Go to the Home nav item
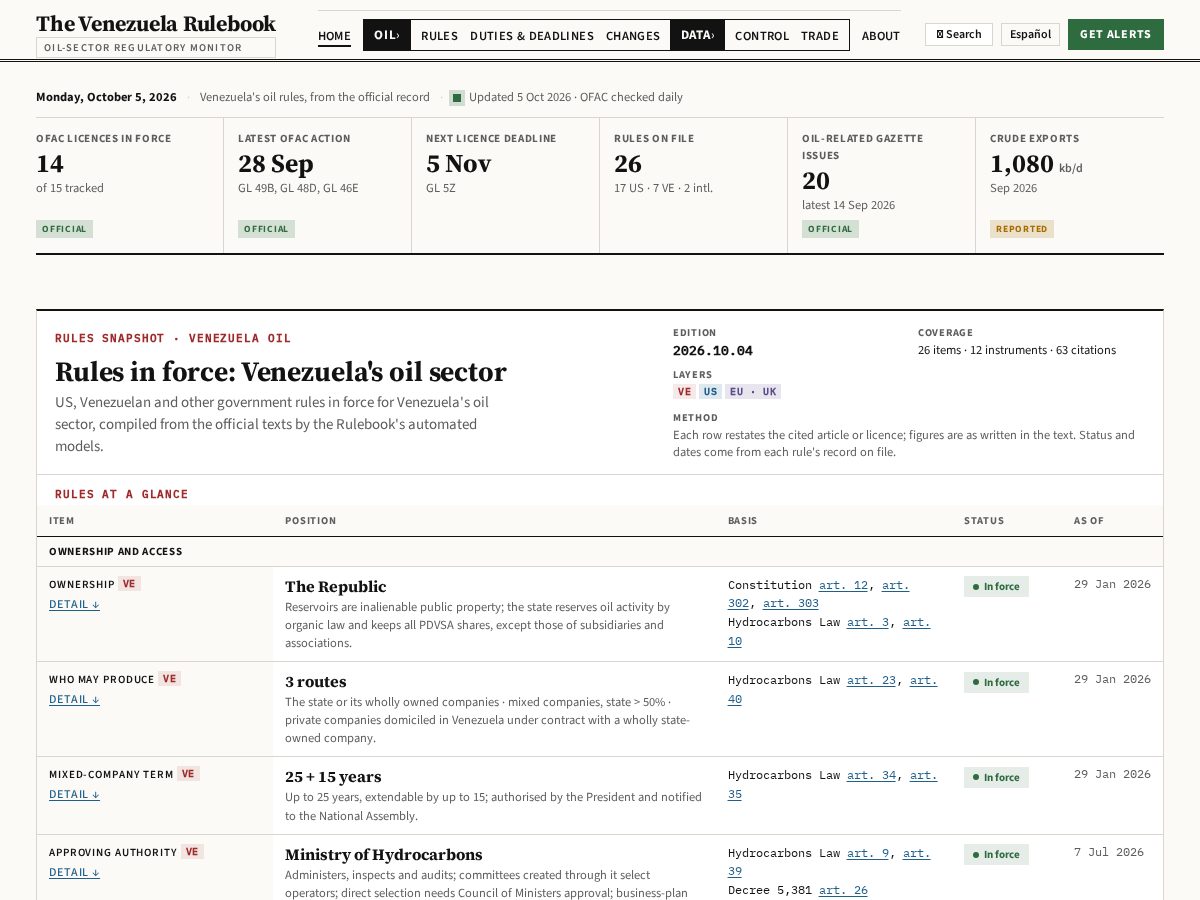The height and width of the screenshot is (900, 1200). click(334, 36)
